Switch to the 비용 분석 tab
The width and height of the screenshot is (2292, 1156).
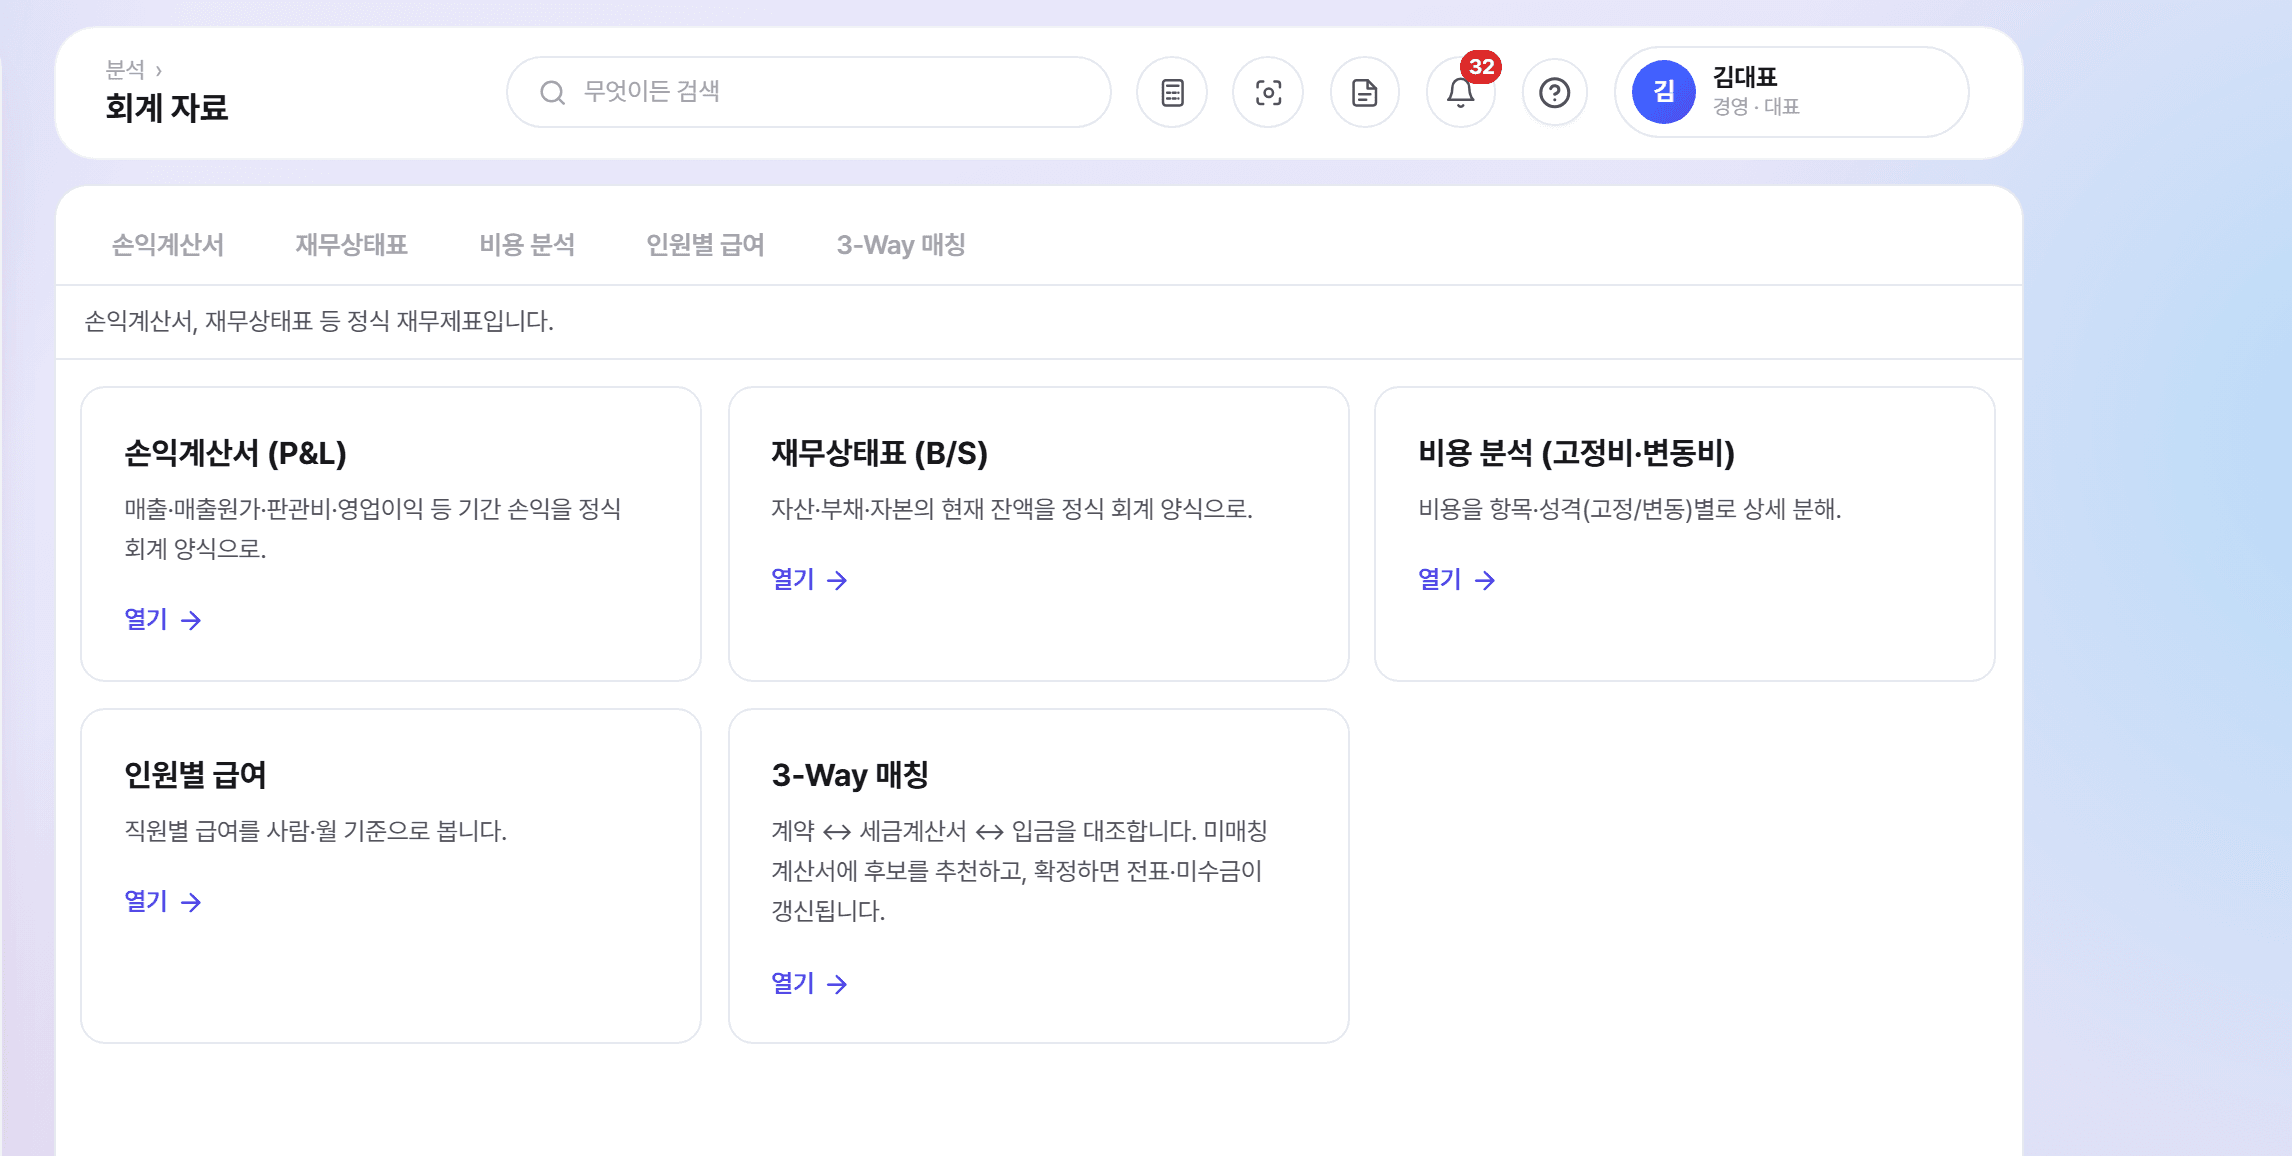[x=527, y=245]
